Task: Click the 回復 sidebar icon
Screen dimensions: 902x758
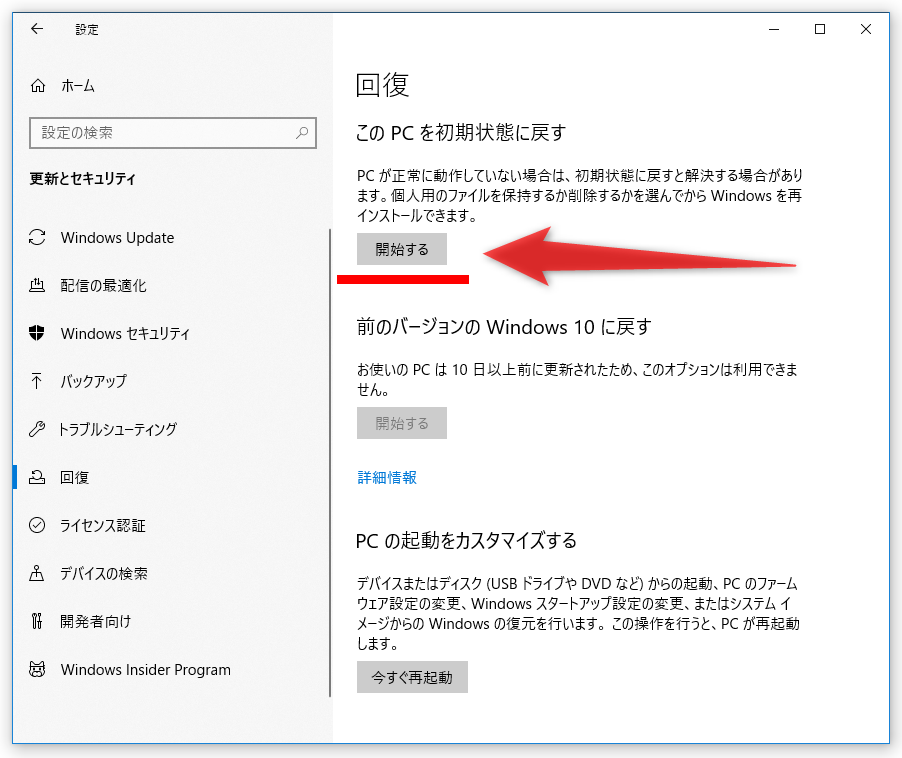Action: pos(37,477)
